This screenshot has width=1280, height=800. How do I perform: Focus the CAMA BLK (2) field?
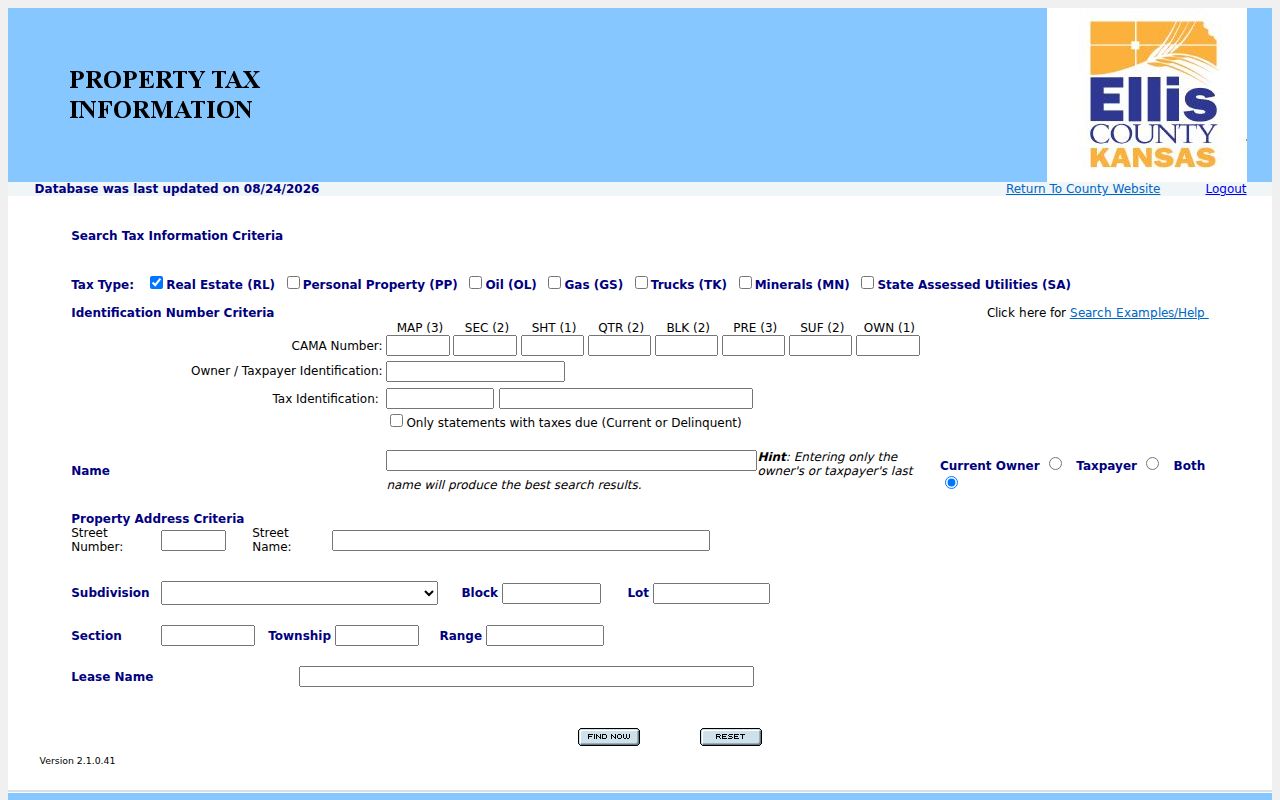pos(686,346)
